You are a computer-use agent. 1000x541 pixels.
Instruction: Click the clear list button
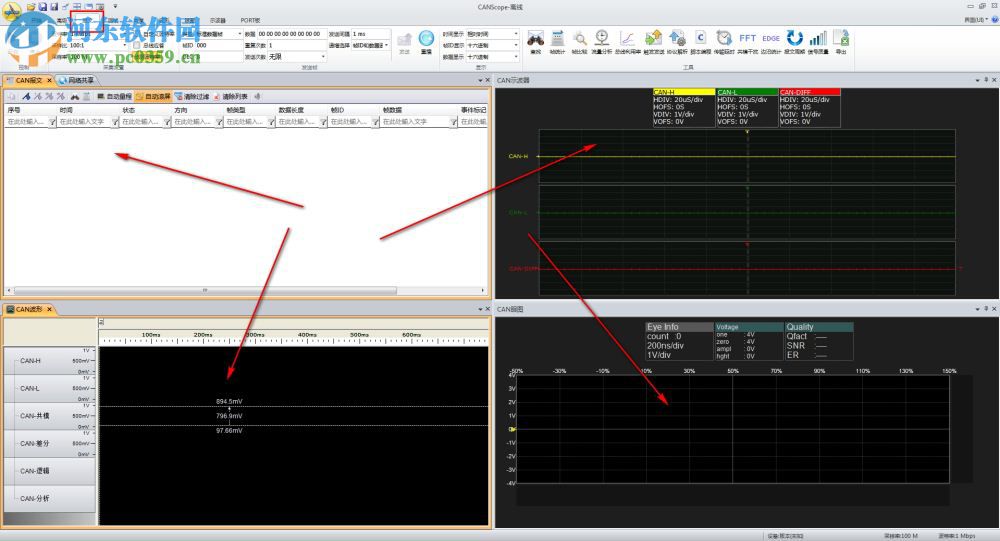[232, 96]
